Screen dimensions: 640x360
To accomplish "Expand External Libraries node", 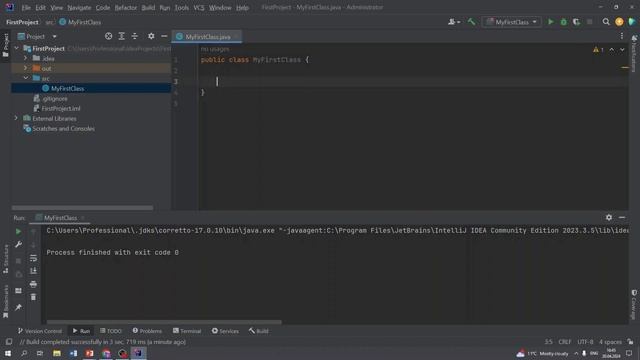I will coord(16,118).
